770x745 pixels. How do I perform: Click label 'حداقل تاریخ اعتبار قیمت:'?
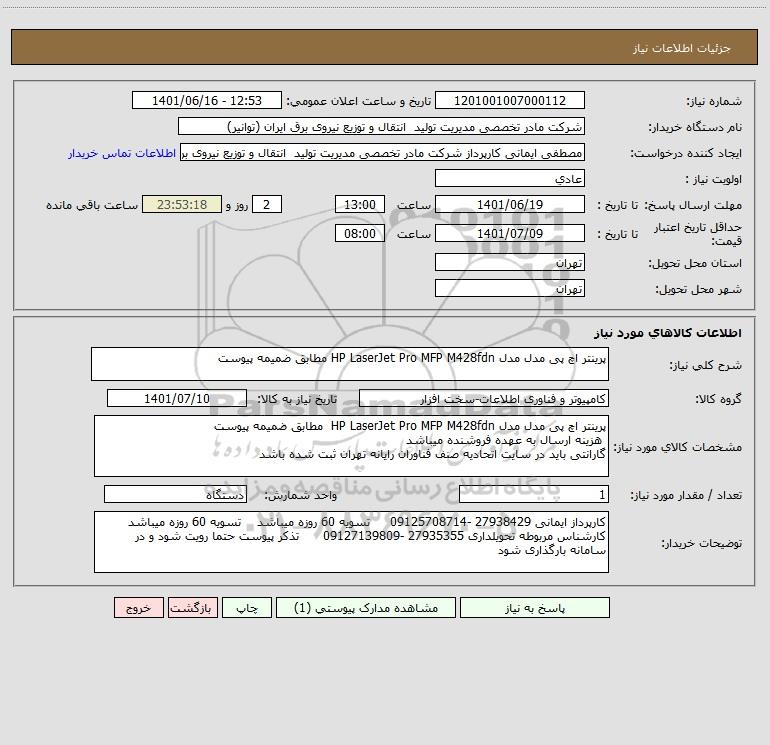(x=698, y=234)
